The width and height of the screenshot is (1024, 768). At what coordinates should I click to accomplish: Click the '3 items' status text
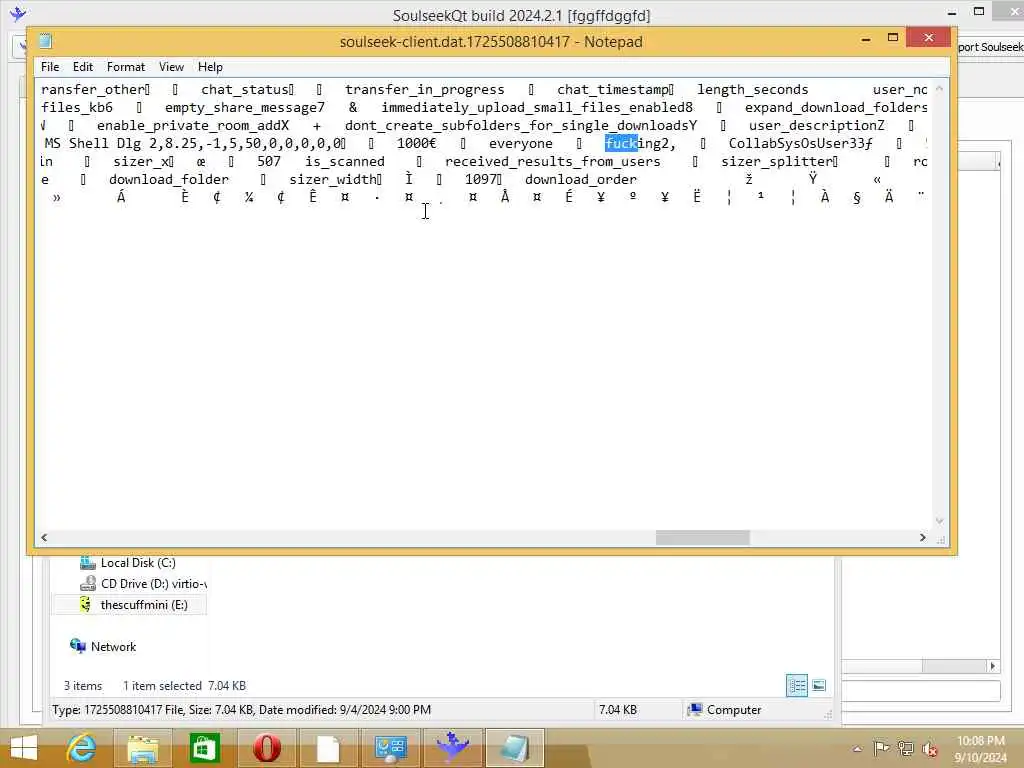tap(83, 686)
